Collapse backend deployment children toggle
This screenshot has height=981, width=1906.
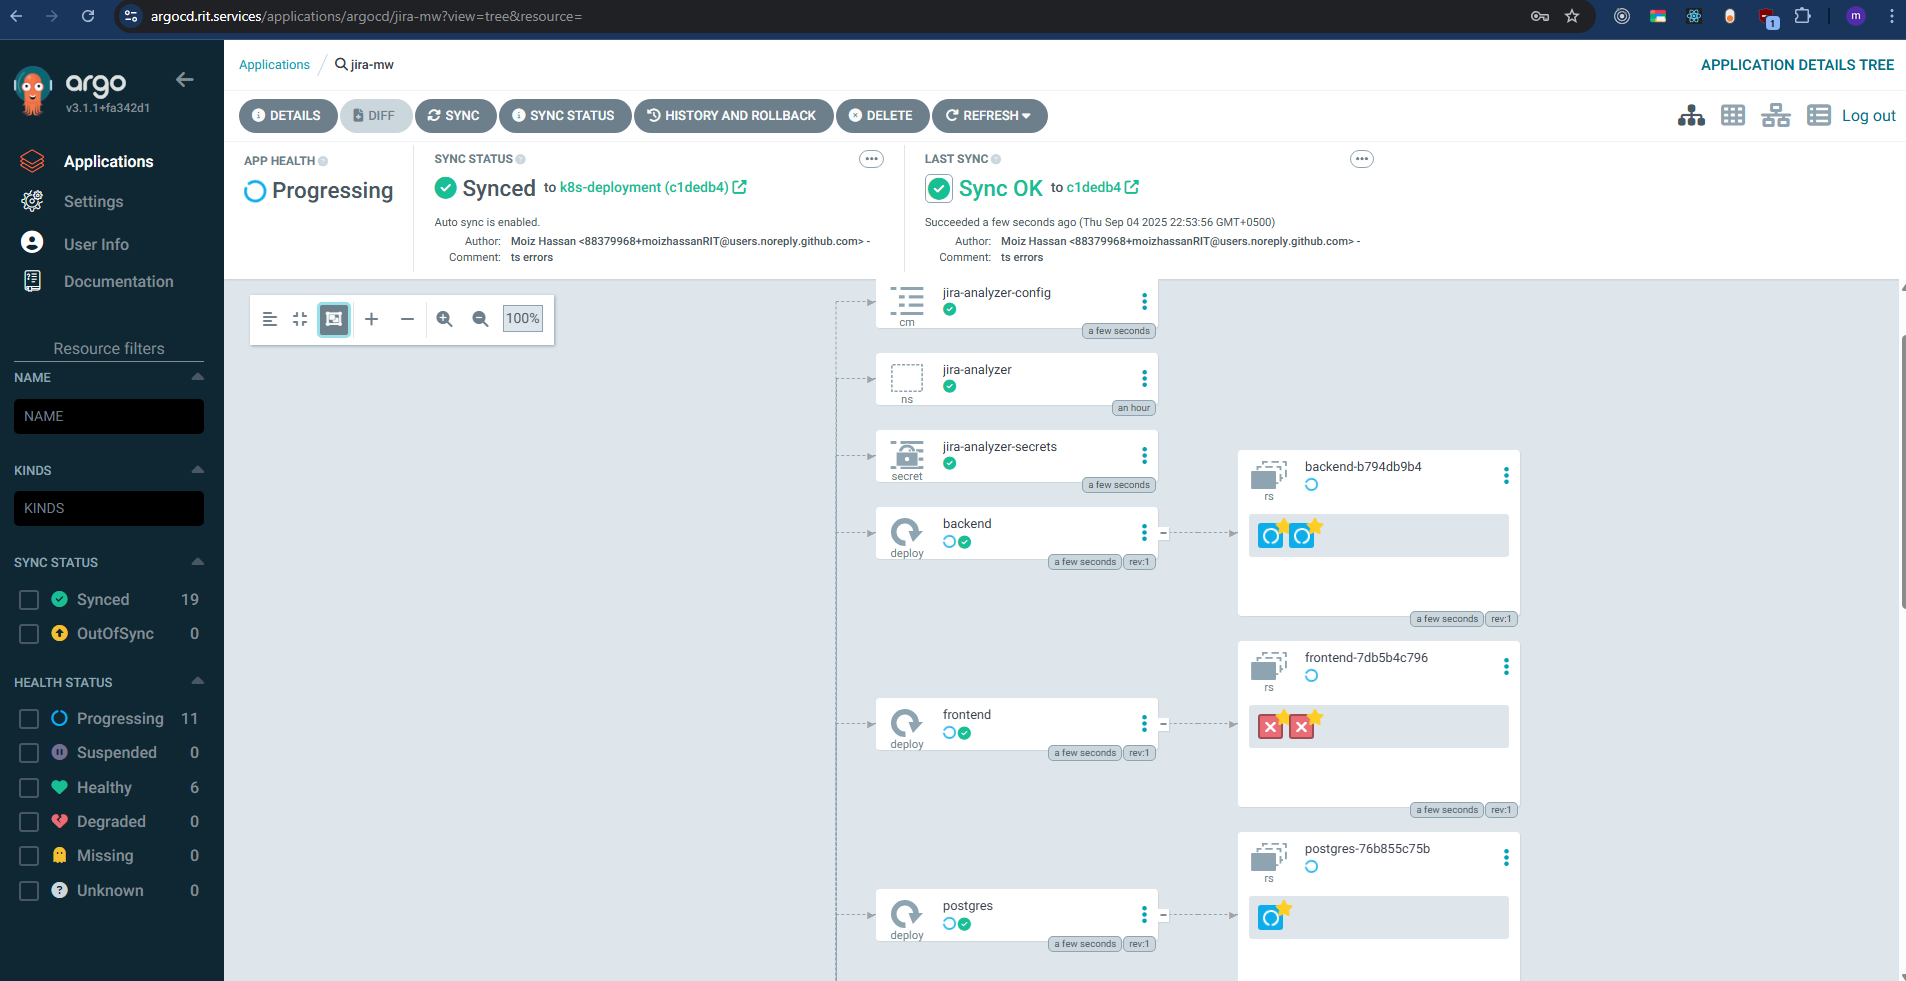[x=1163, y=533]
